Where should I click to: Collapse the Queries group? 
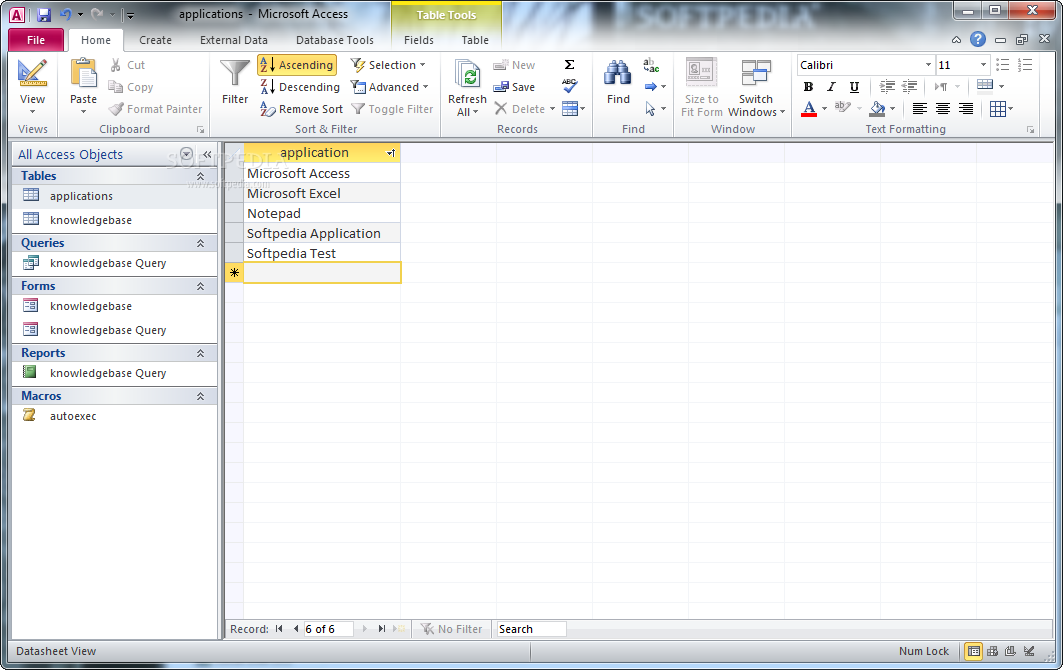tap(201, 243)
